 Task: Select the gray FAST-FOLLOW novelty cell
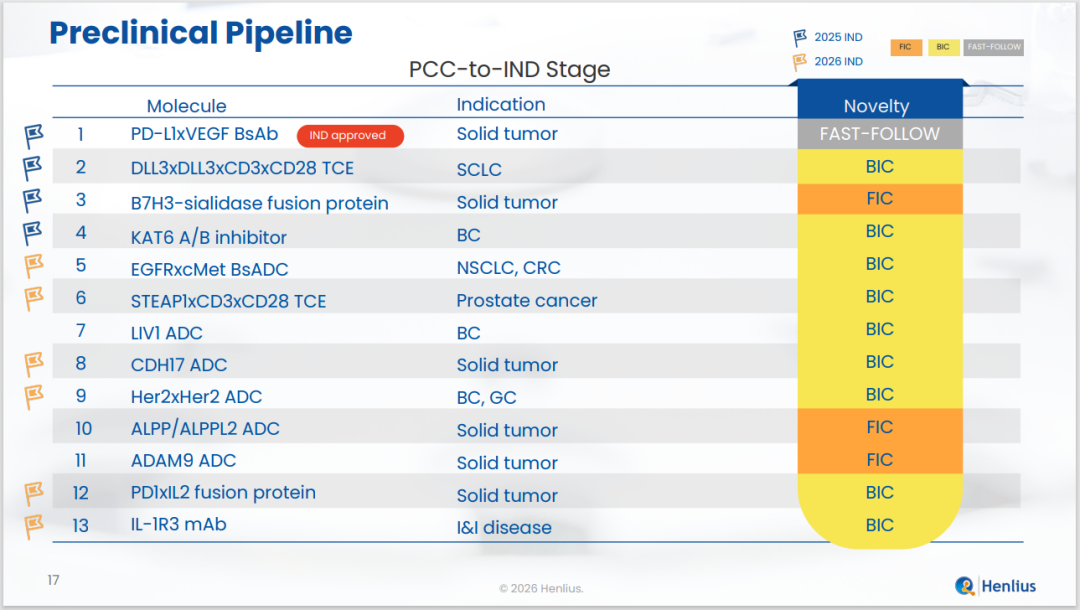pyautogui.click(x=879, y=134)
